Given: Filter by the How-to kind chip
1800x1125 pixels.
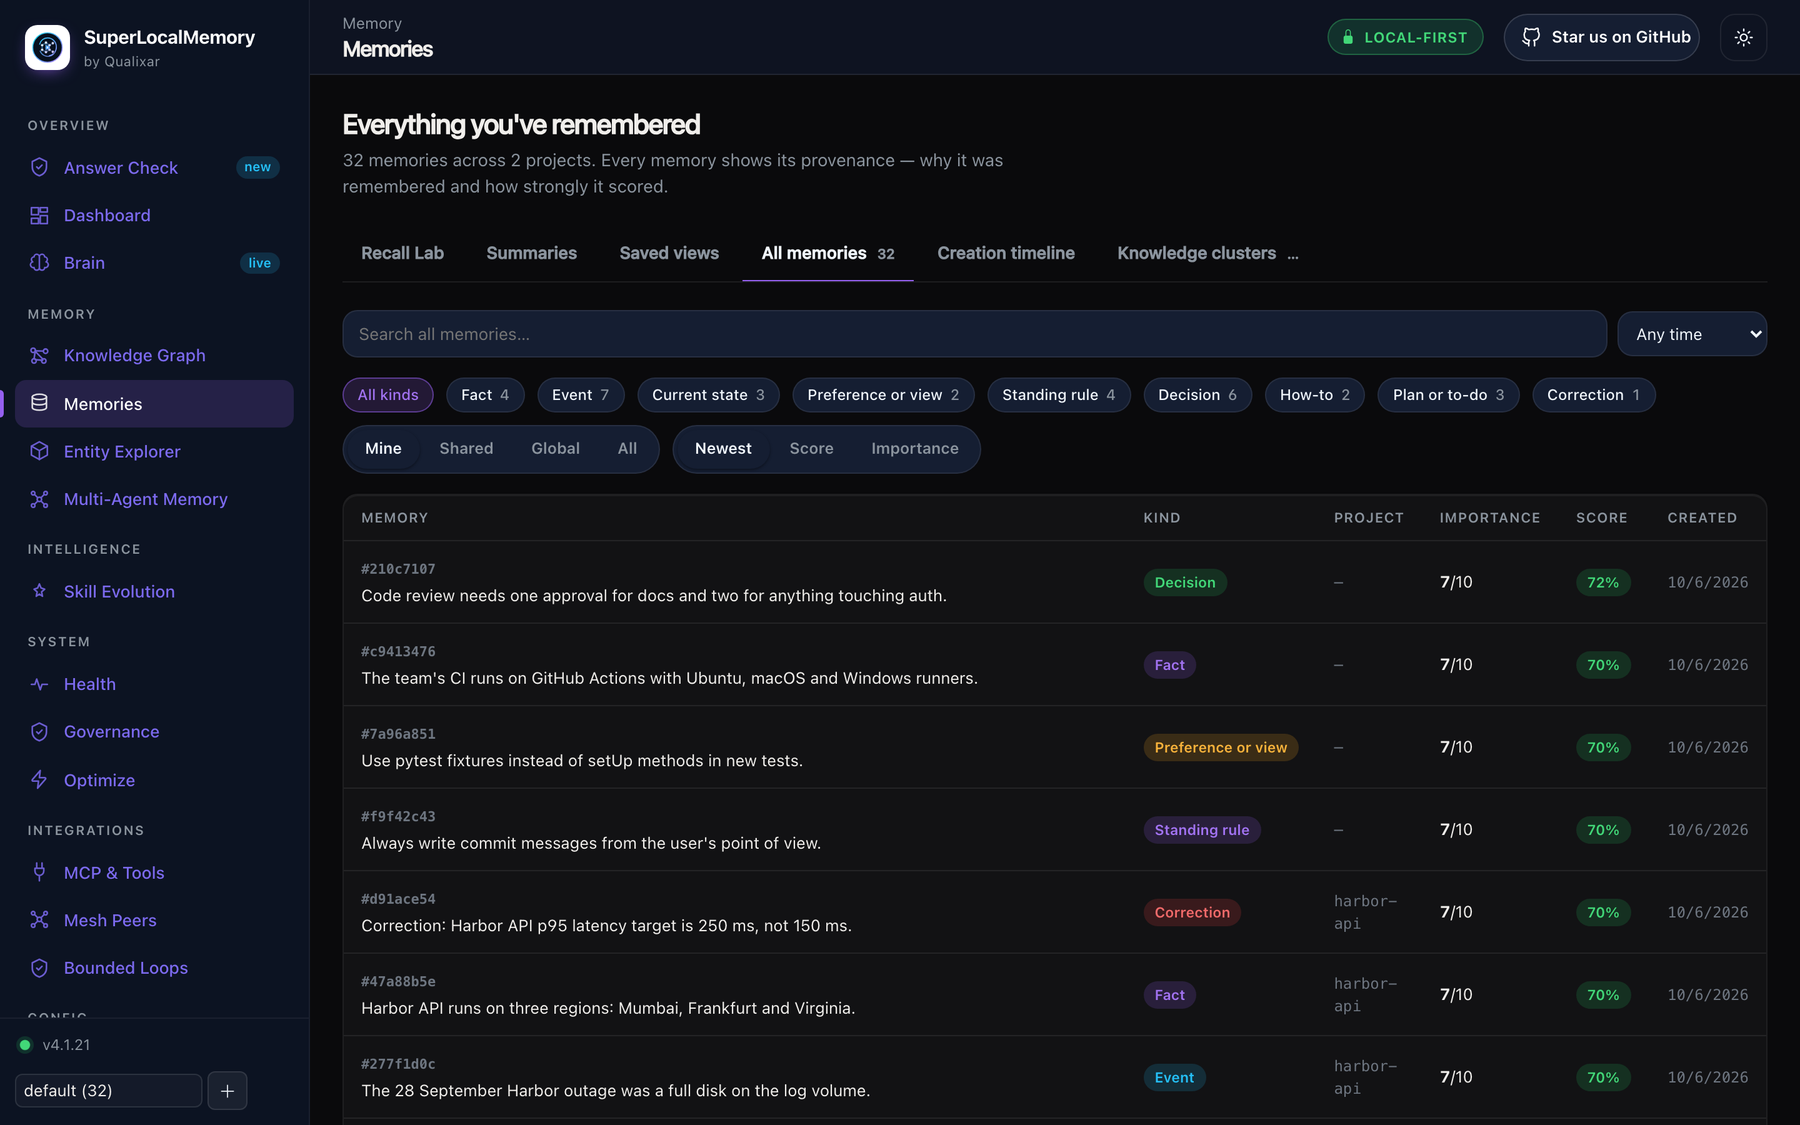Looking at the screenshot, I should [1314, 395].
